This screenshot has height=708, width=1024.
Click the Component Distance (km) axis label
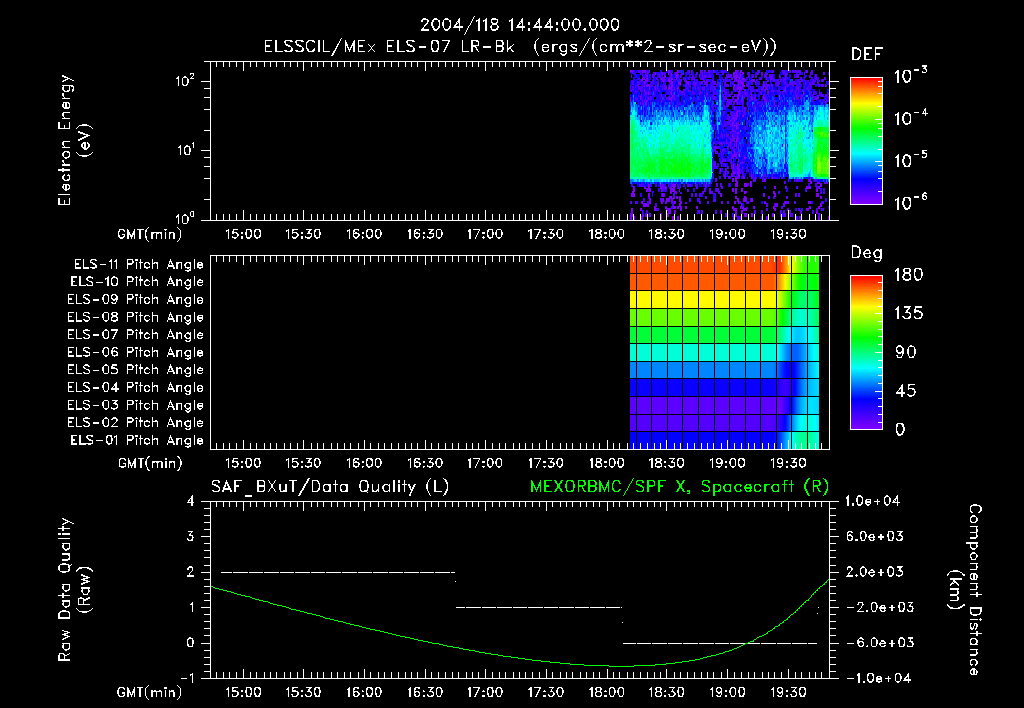point(965,590)
